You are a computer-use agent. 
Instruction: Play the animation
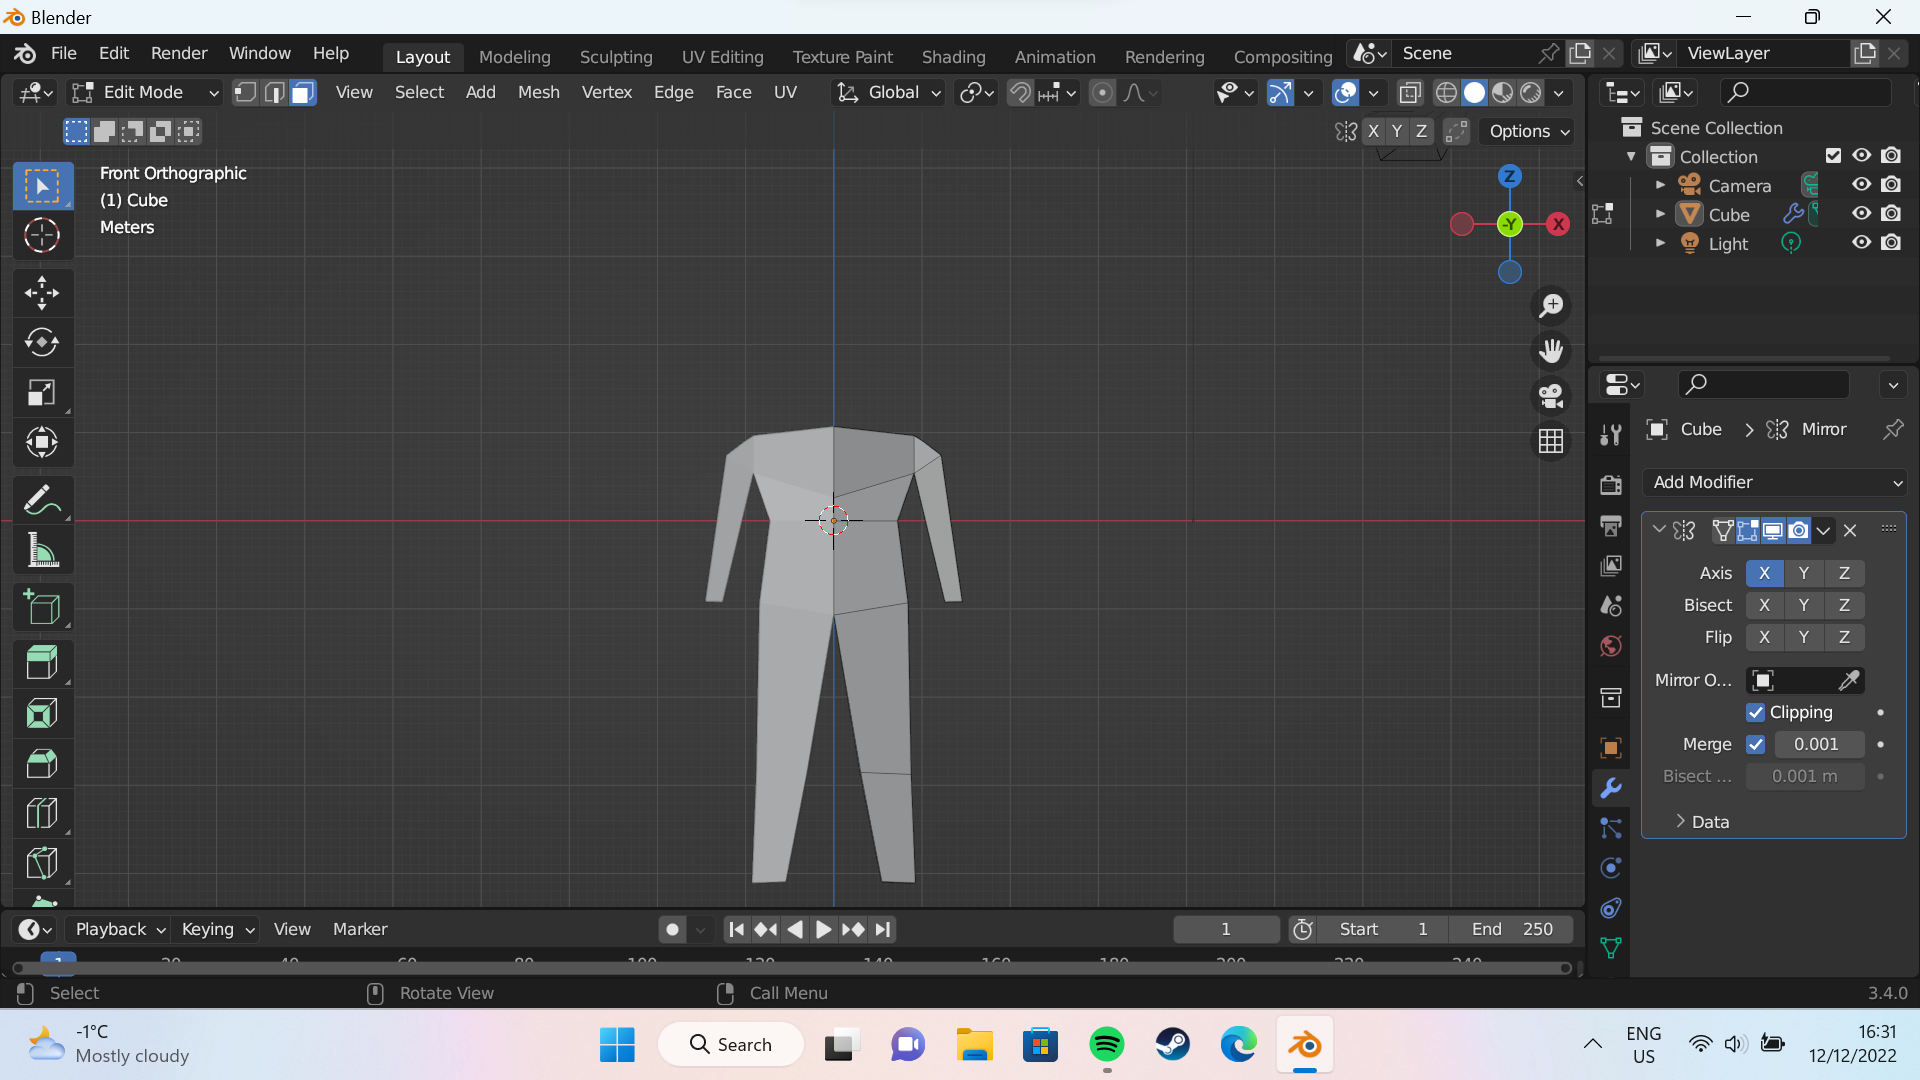pyautogui.click(x=823, y=930)
